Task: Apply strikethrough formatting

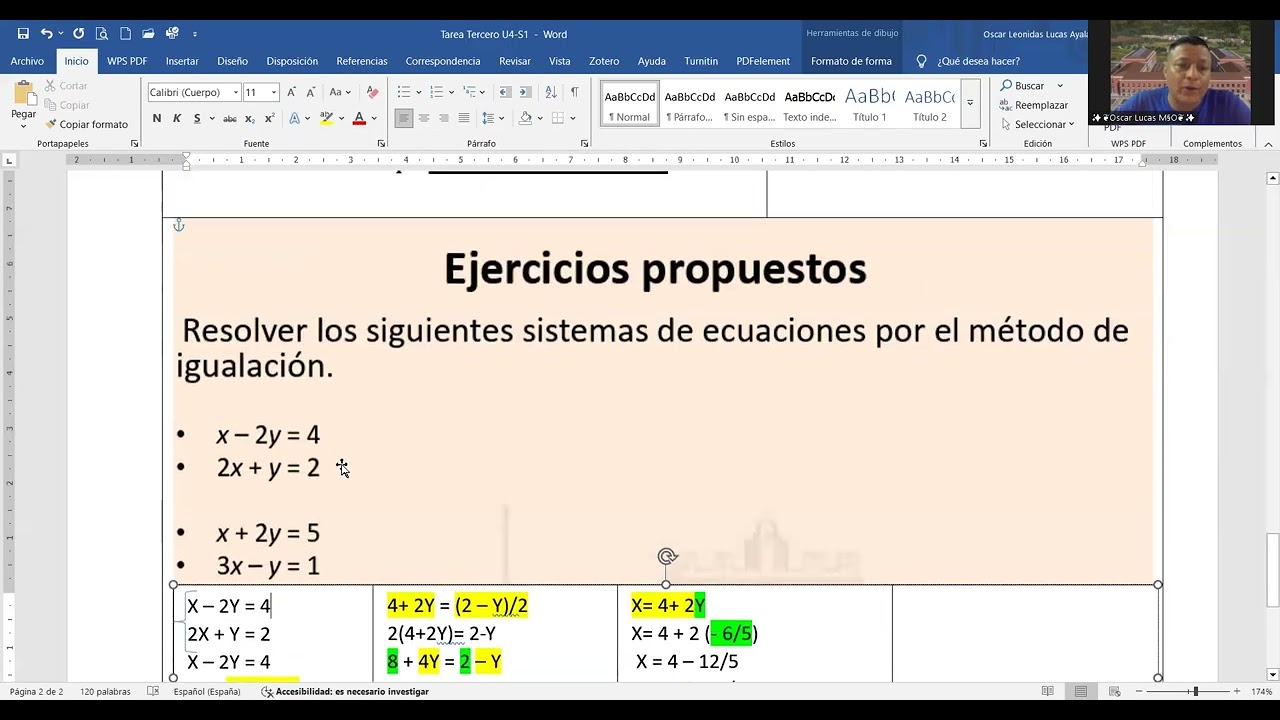Action: click(x=230, y=118)
